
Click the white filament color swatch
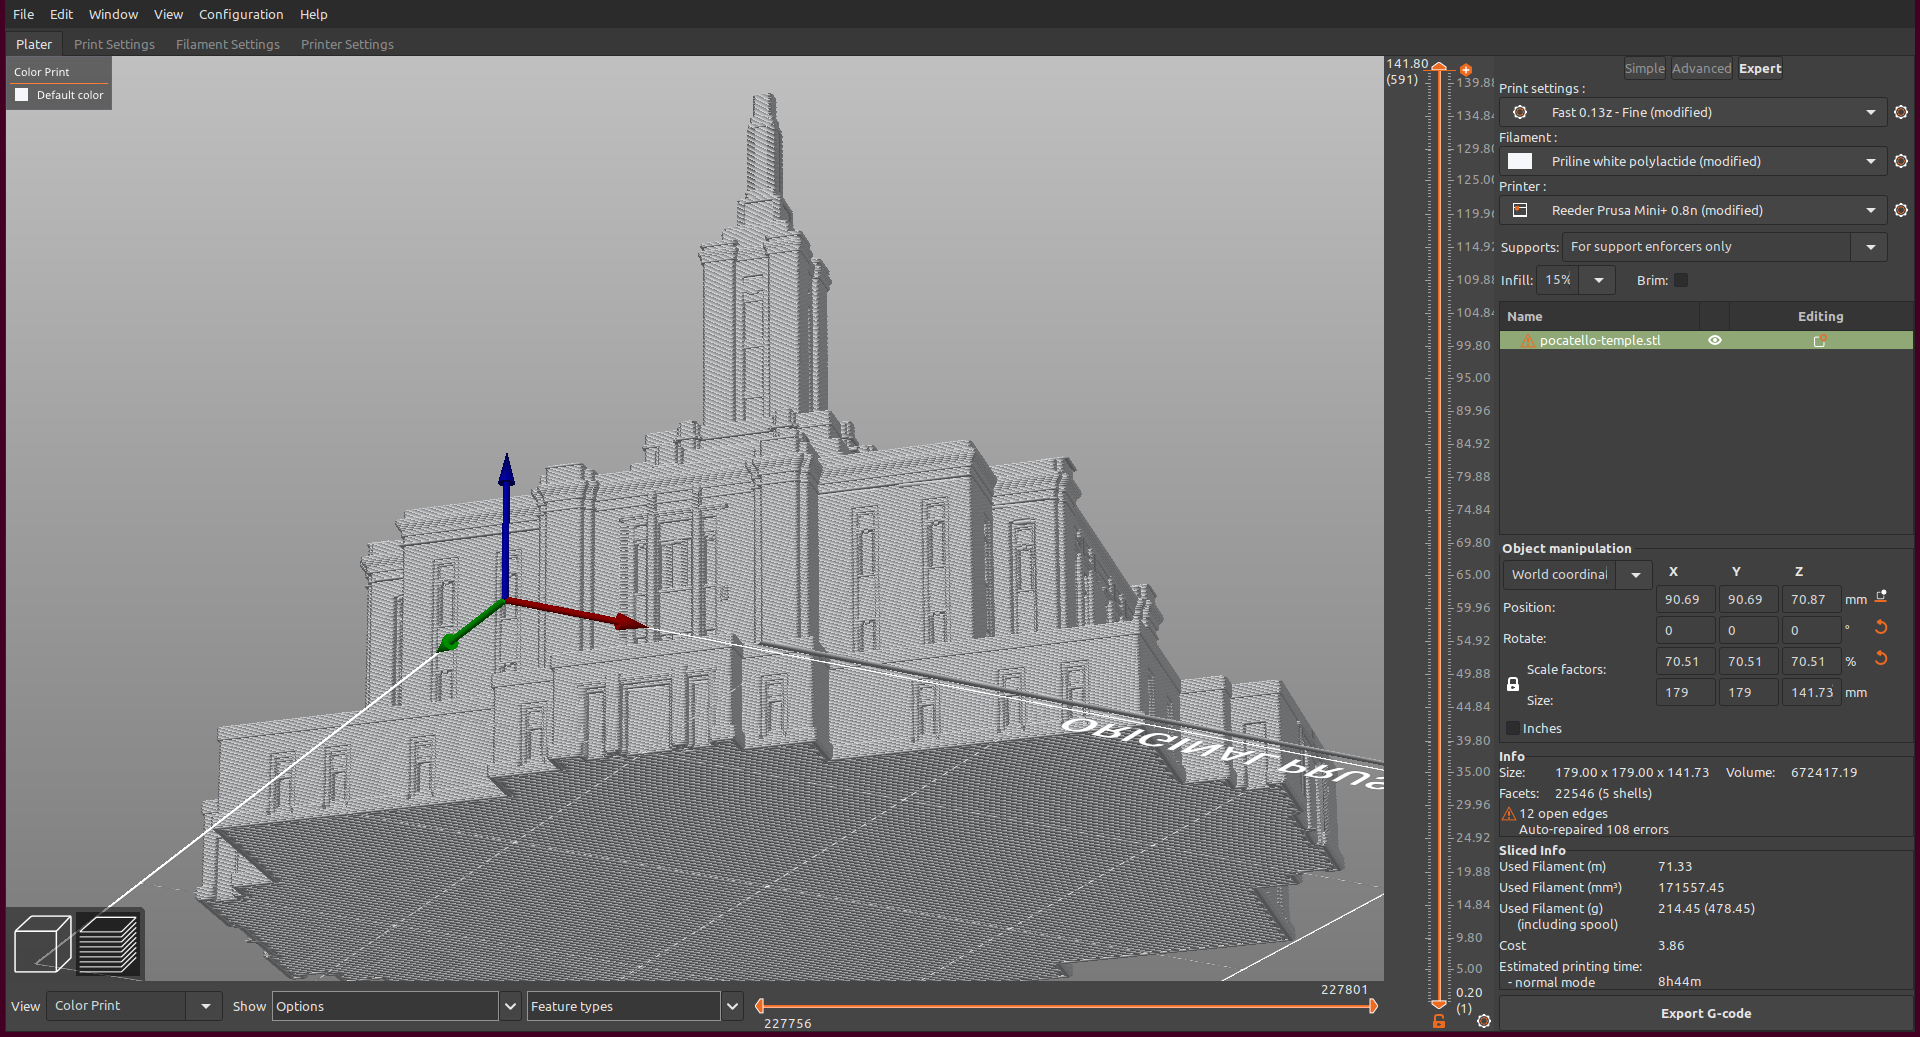click(x=1520, y=161)
